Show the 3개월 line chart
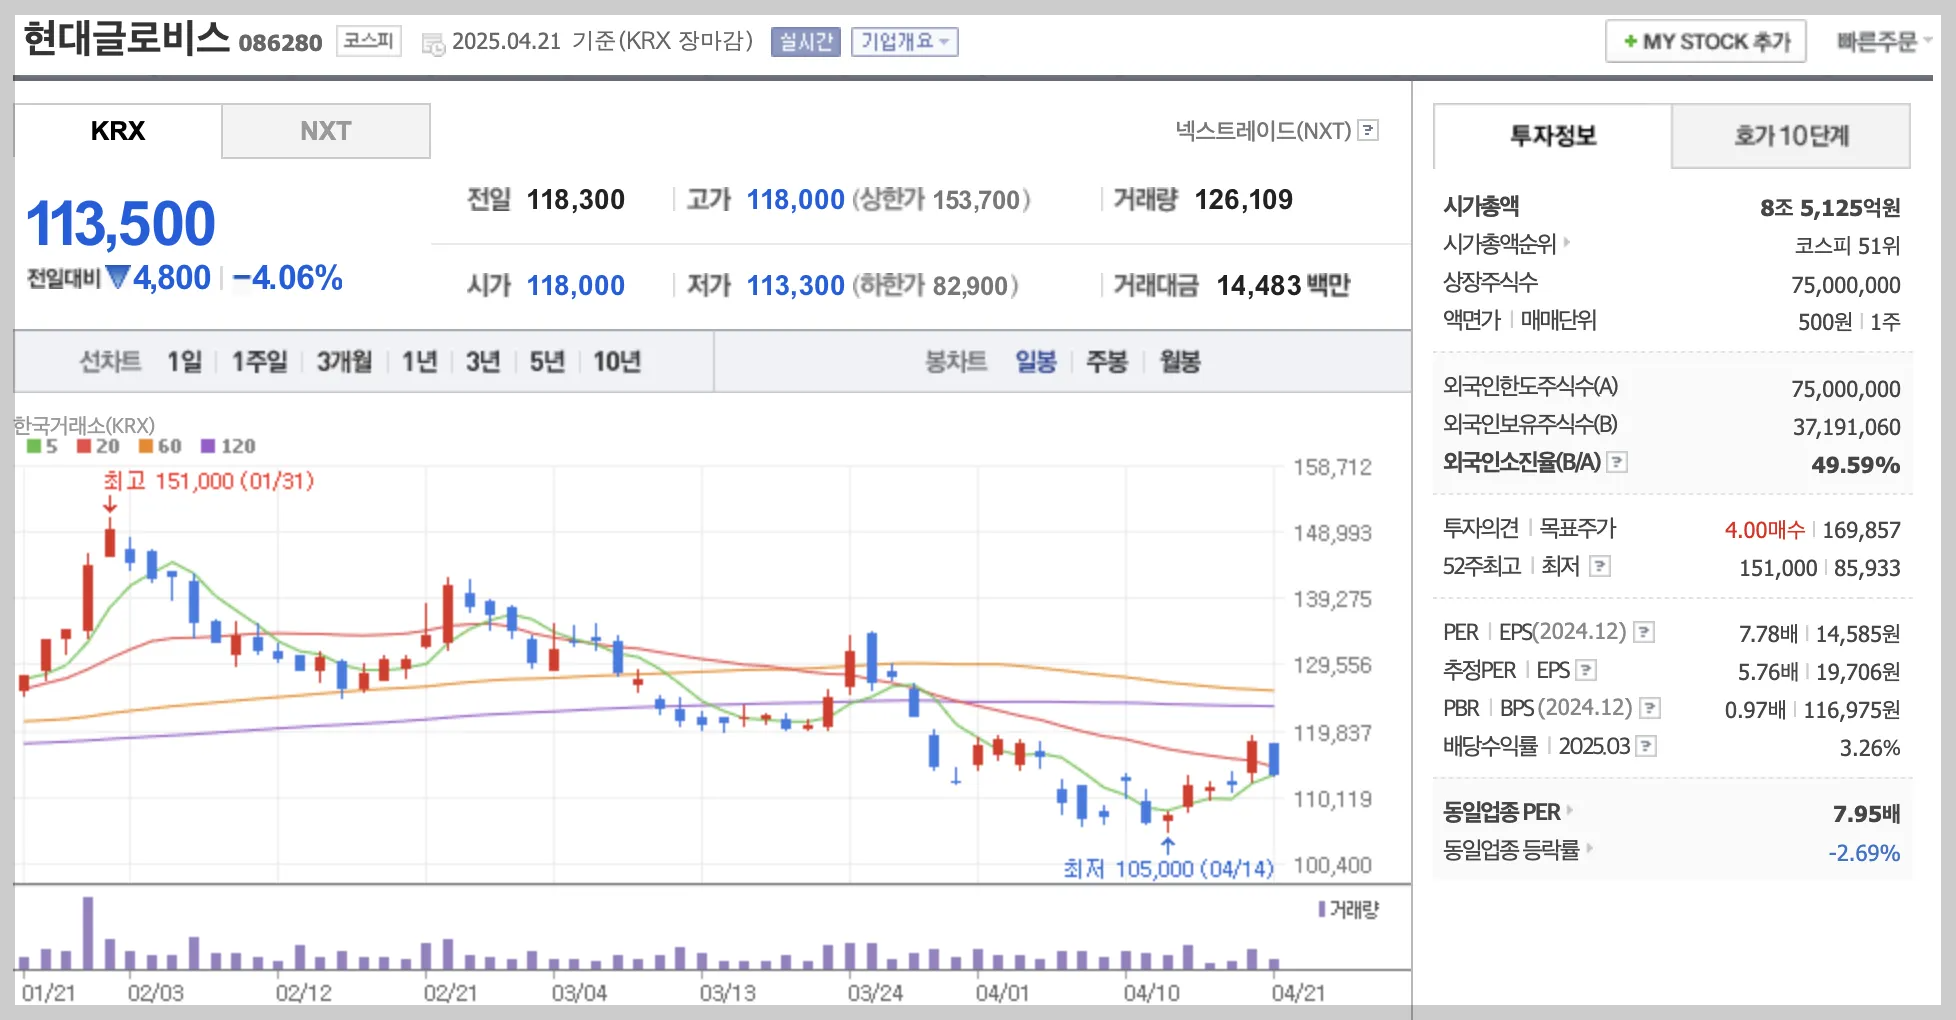This screenshot has width=1956, height=1020. pos(345,361)
